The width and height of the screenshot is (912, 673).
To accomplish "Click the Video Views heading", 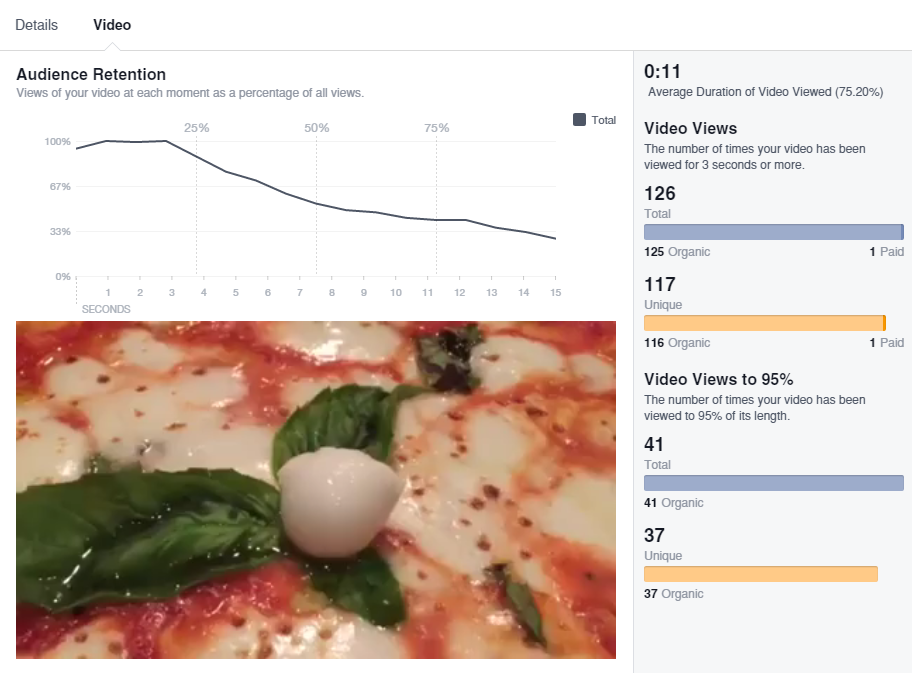I will pyautogui.click(x=691, y=129).
